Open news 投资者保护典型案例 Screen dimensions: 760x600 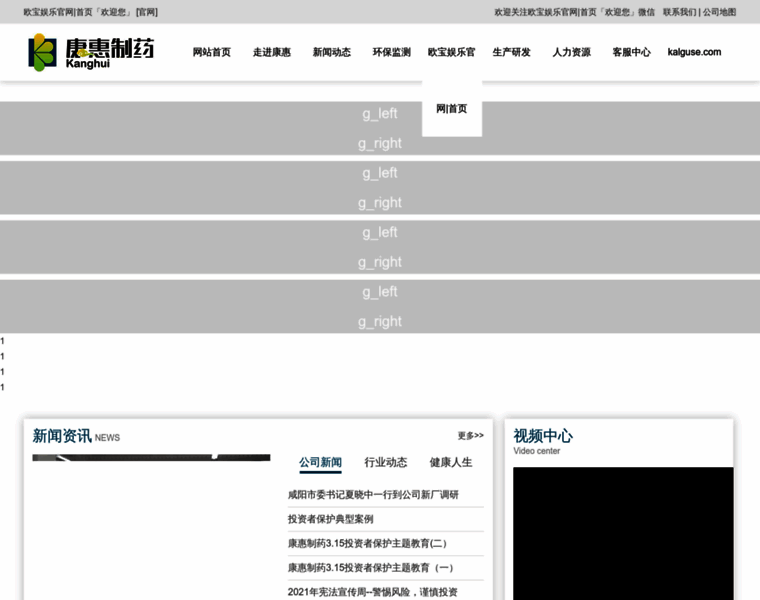331,519
